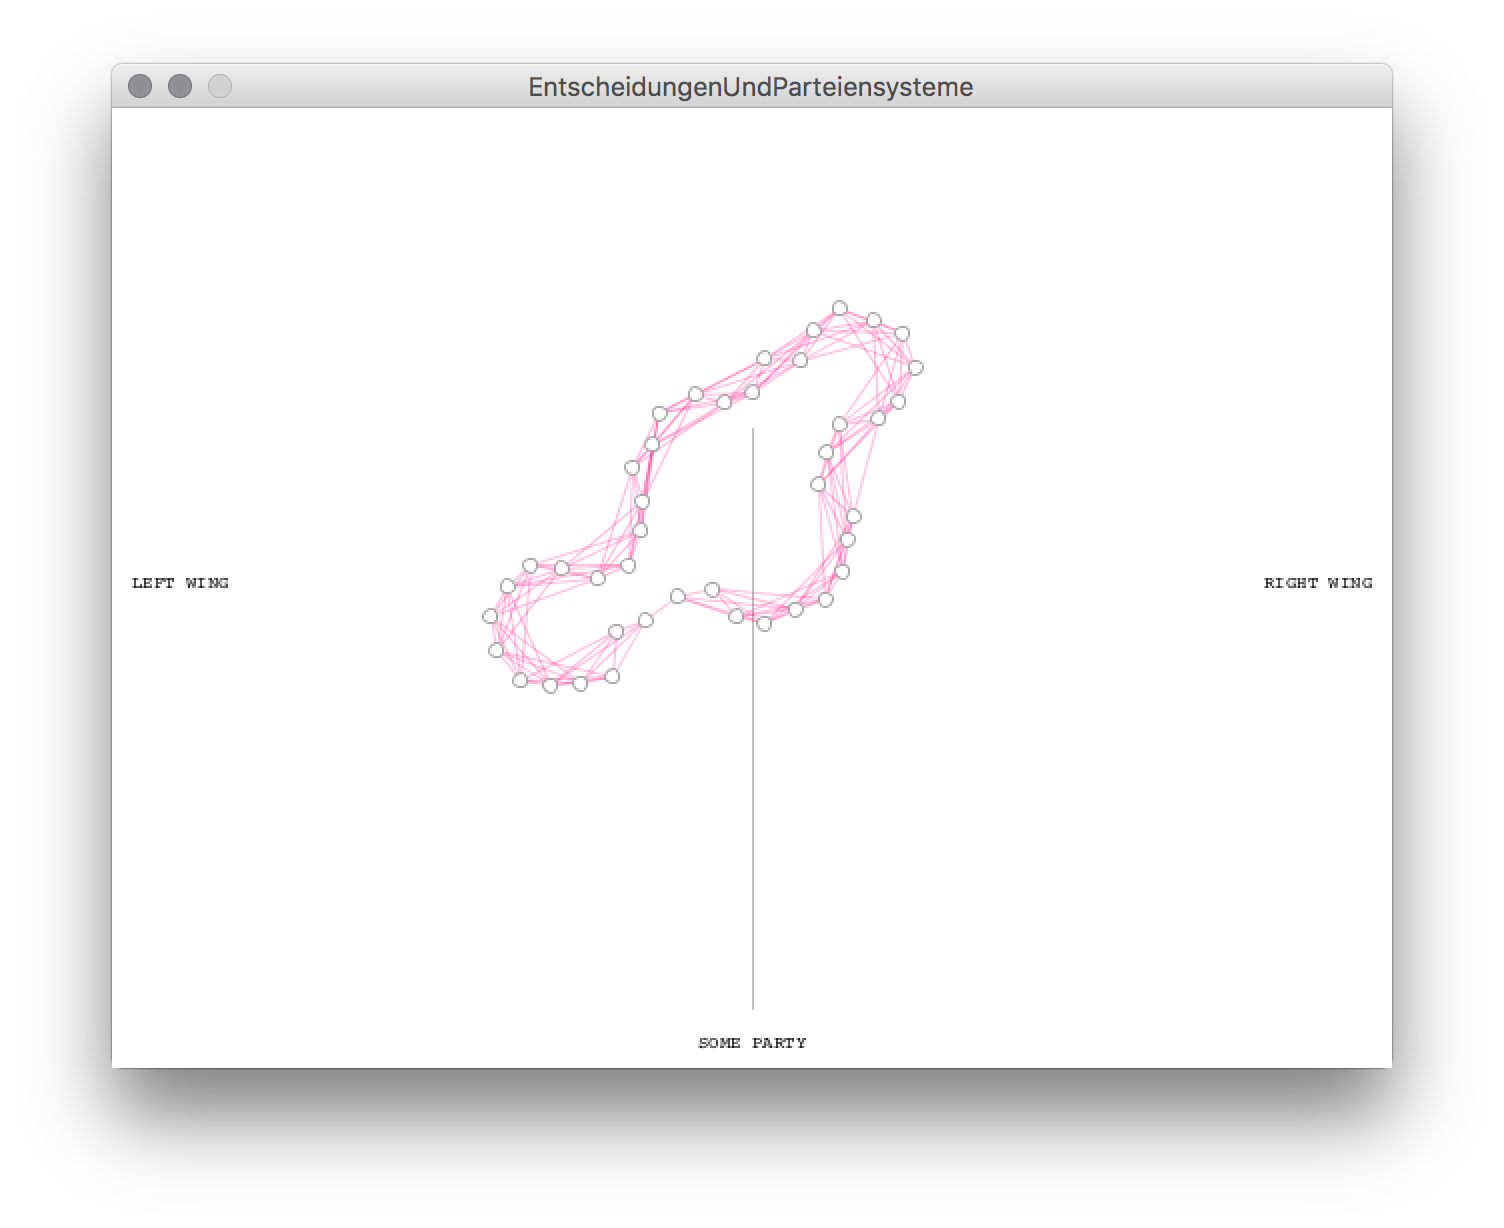Click node nearest the vertical line's top end
This screenshot has width=1504, height=1228.
coord(752,393)
